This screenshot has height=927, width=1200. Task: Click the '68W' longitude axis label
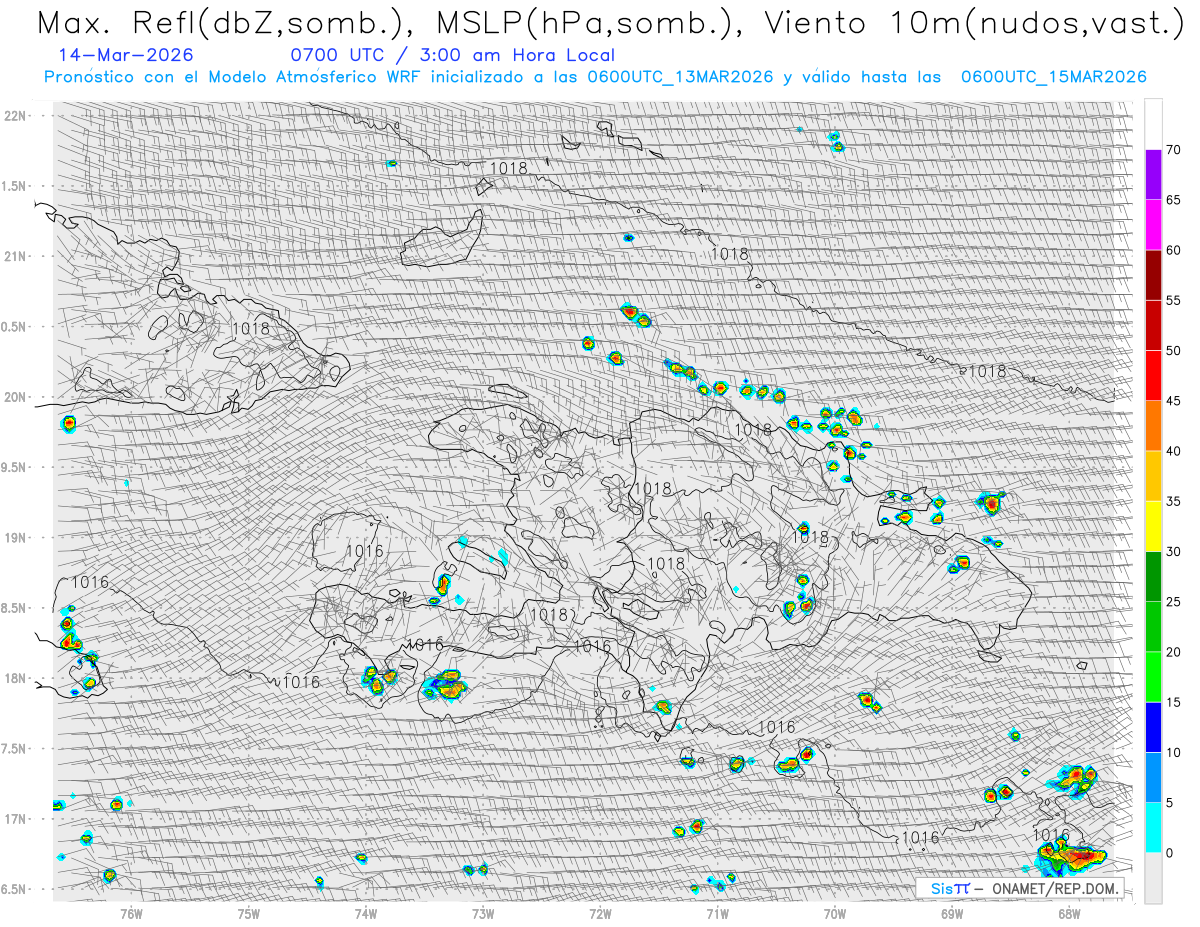click(1068, 912)
